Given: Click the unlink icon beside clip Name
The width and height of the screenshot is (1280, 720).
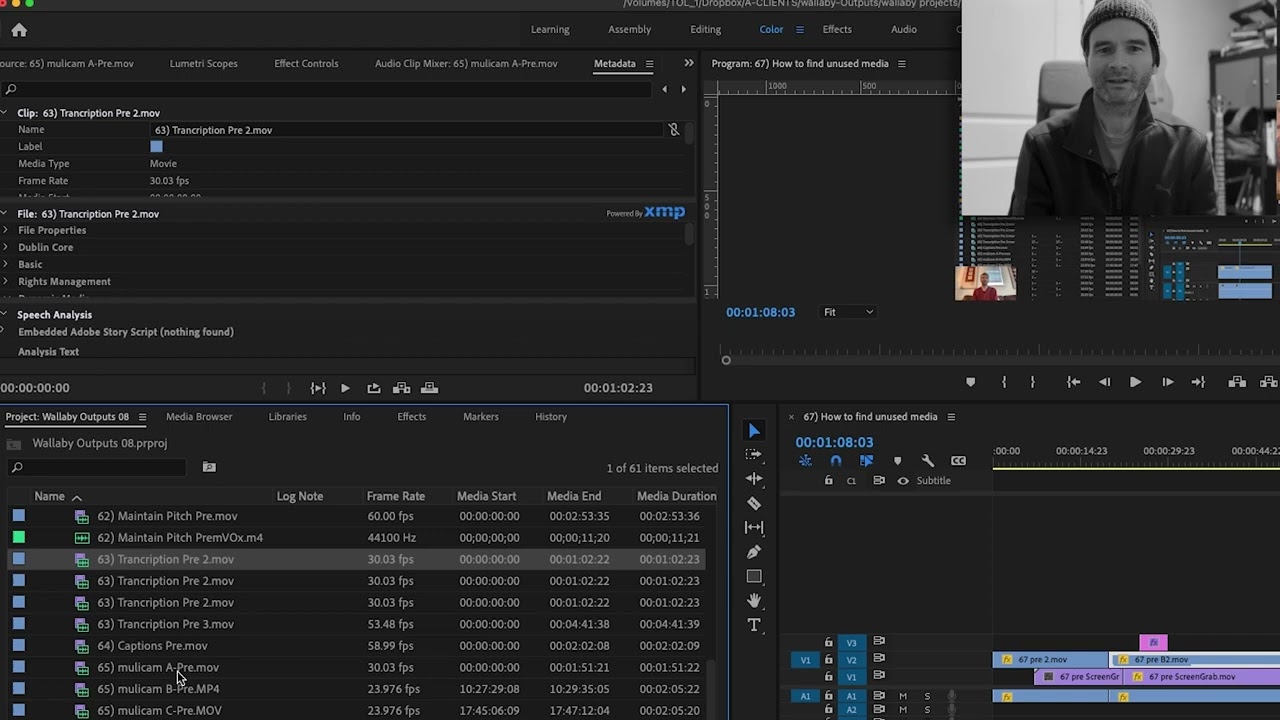Looking at the screenshot, I should 674,130.
